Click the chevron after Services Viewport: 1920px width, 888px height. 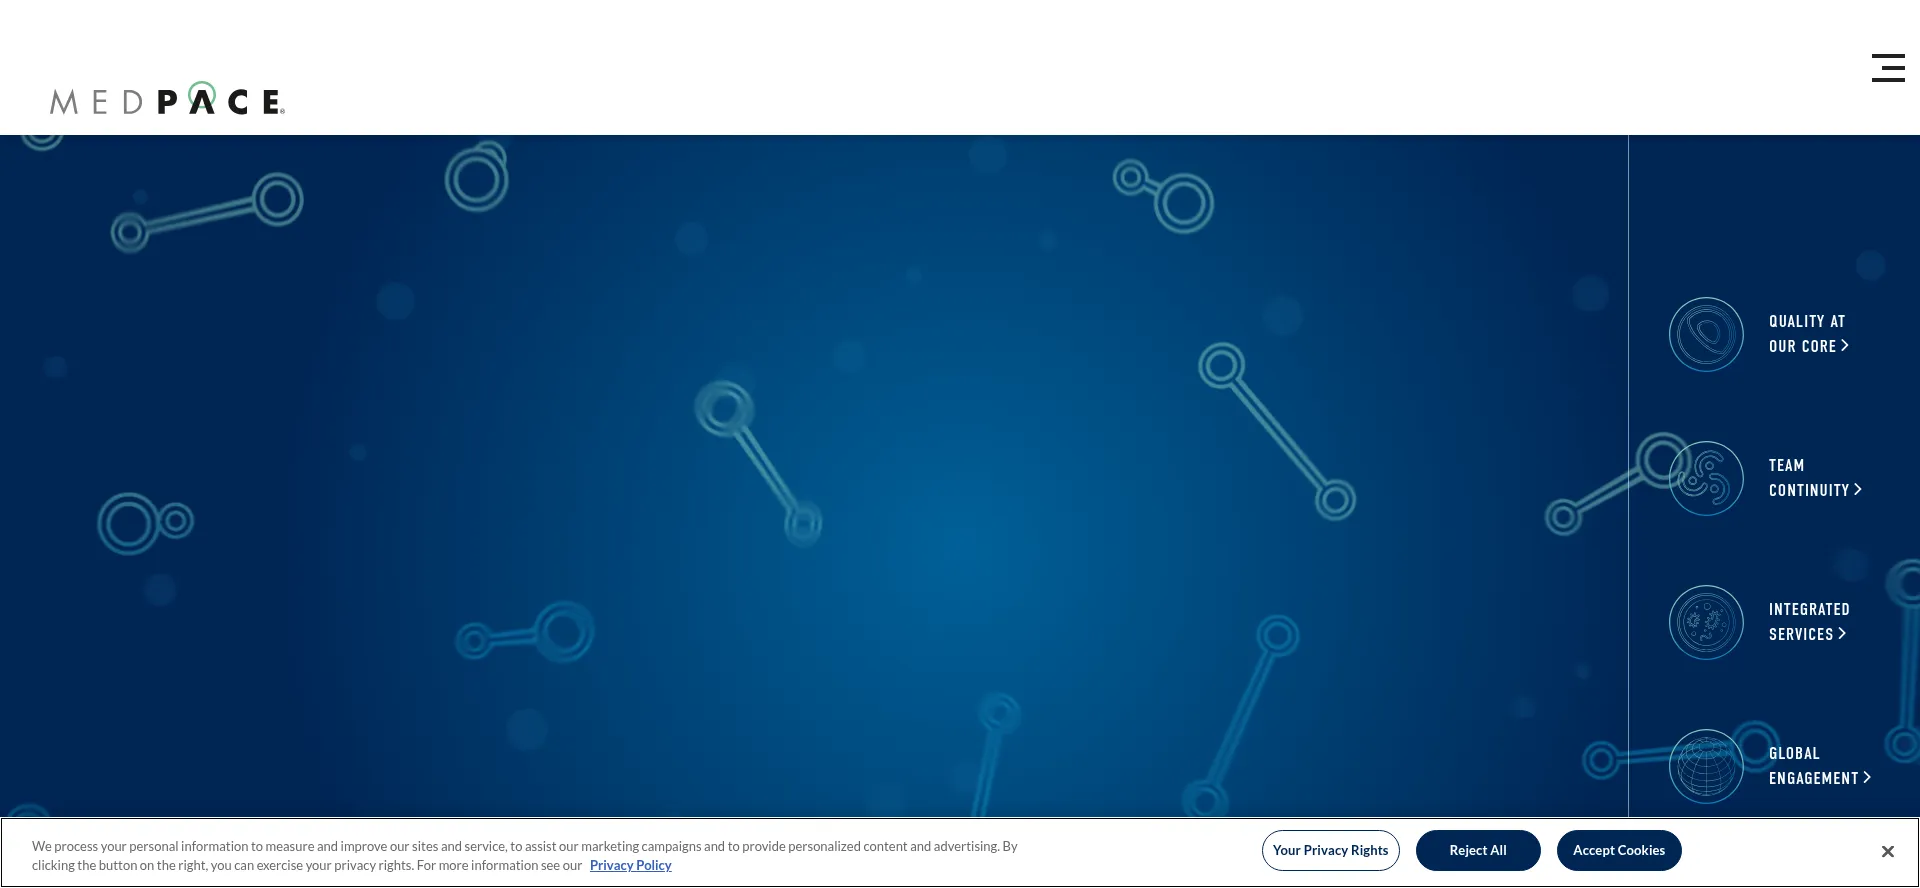coord(1842,633)
